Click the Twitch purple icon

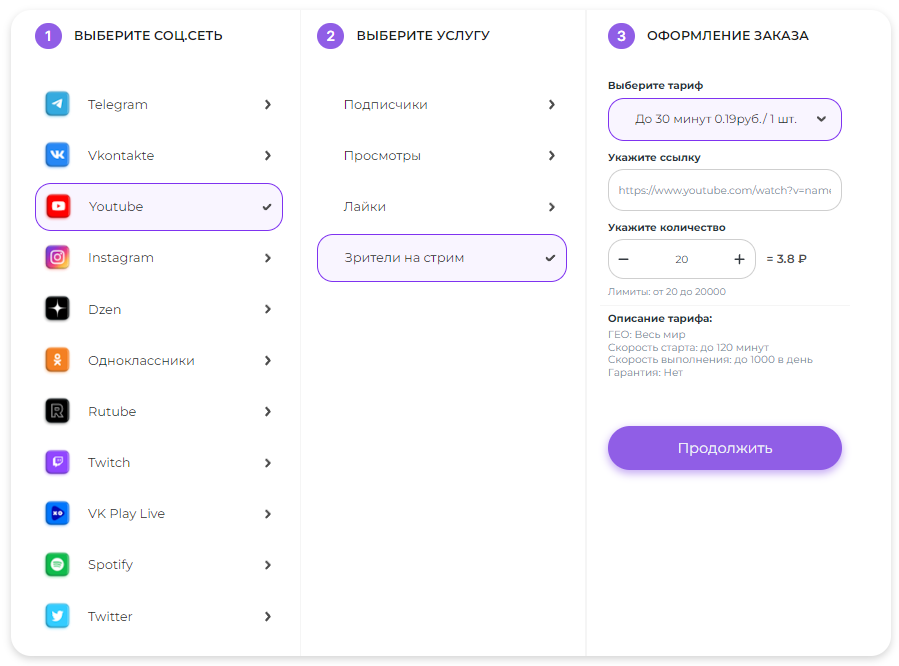pos(57,462)
